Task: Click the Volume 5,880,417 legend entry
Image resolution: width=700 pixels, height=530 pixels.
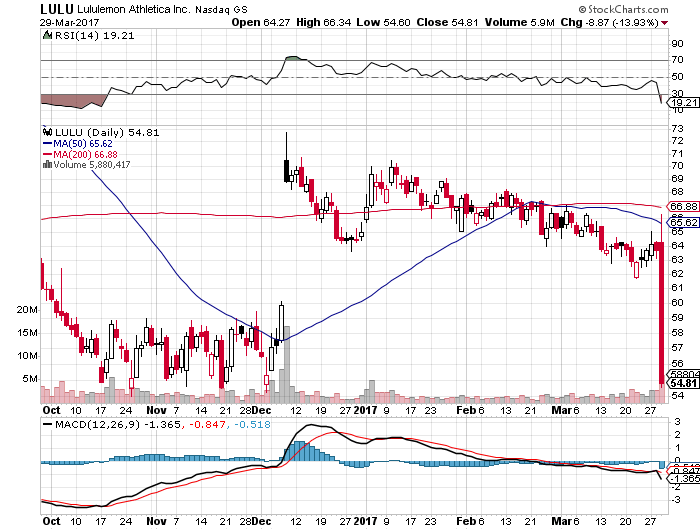Action: (x=92, y=165)
